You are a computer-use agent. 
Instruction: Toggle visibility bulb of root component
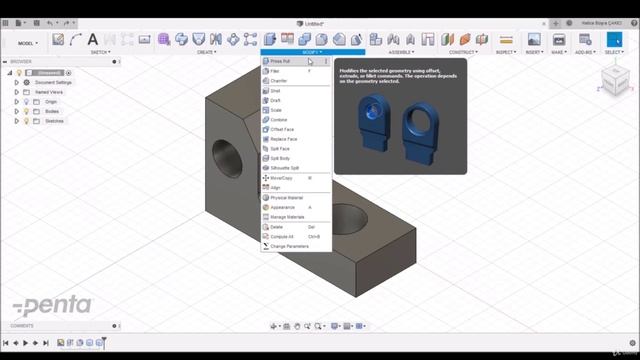(19, 73)
